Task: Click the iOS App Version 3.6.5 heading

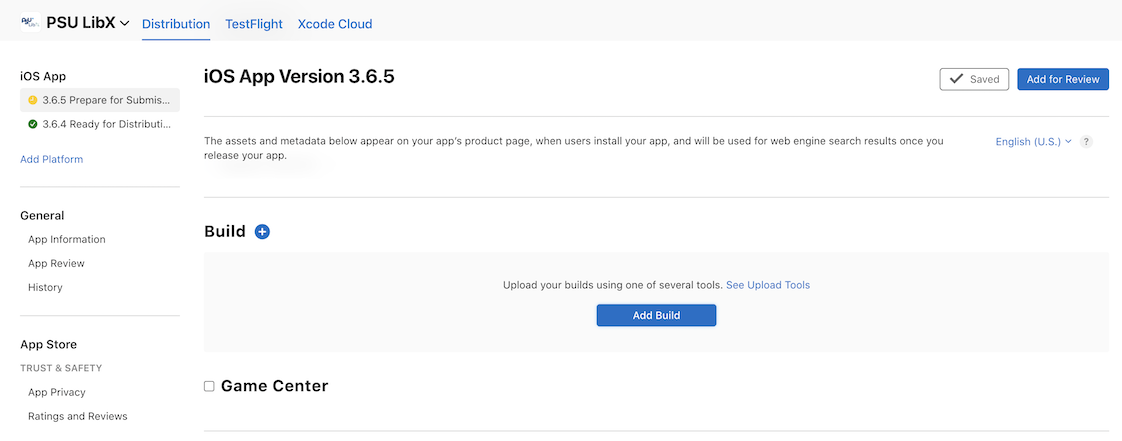Action: click(299, 77)
